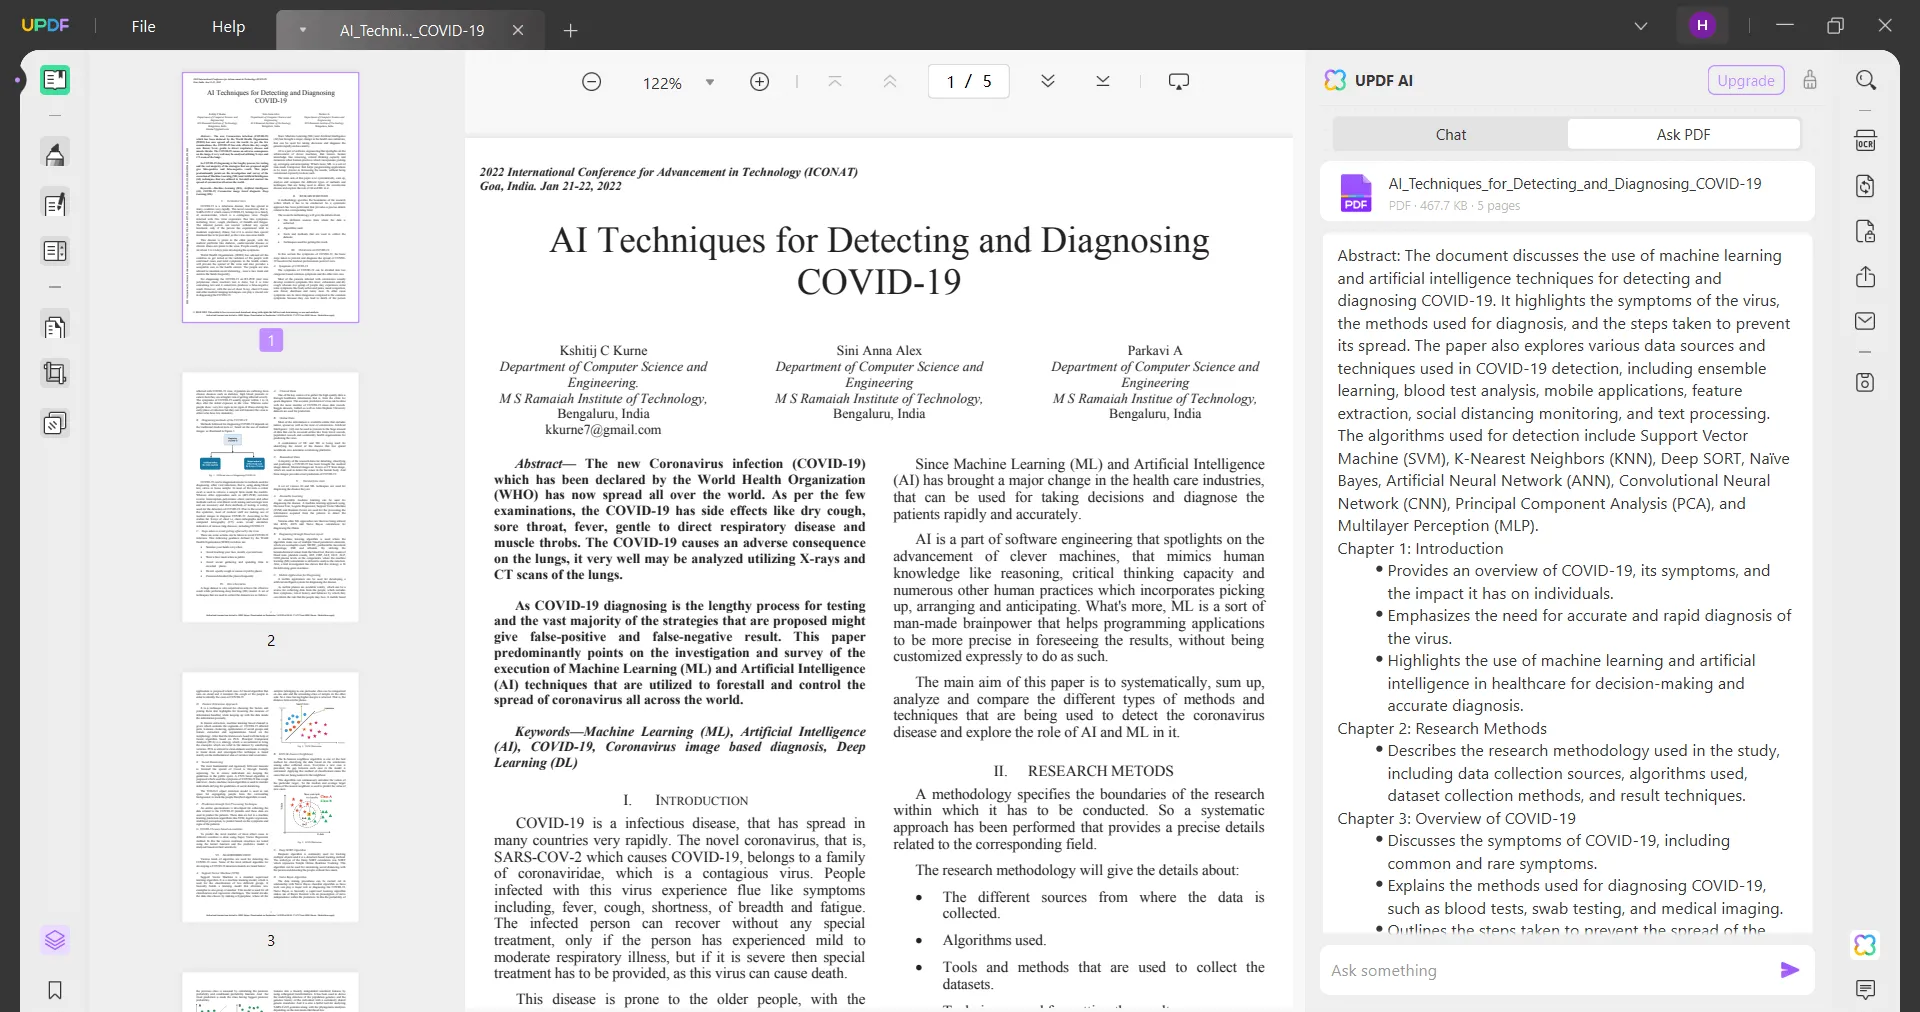Viewport: 1920px width, 1012px height.
Task: Share the file via upload icon
Action: (1866, 277)
